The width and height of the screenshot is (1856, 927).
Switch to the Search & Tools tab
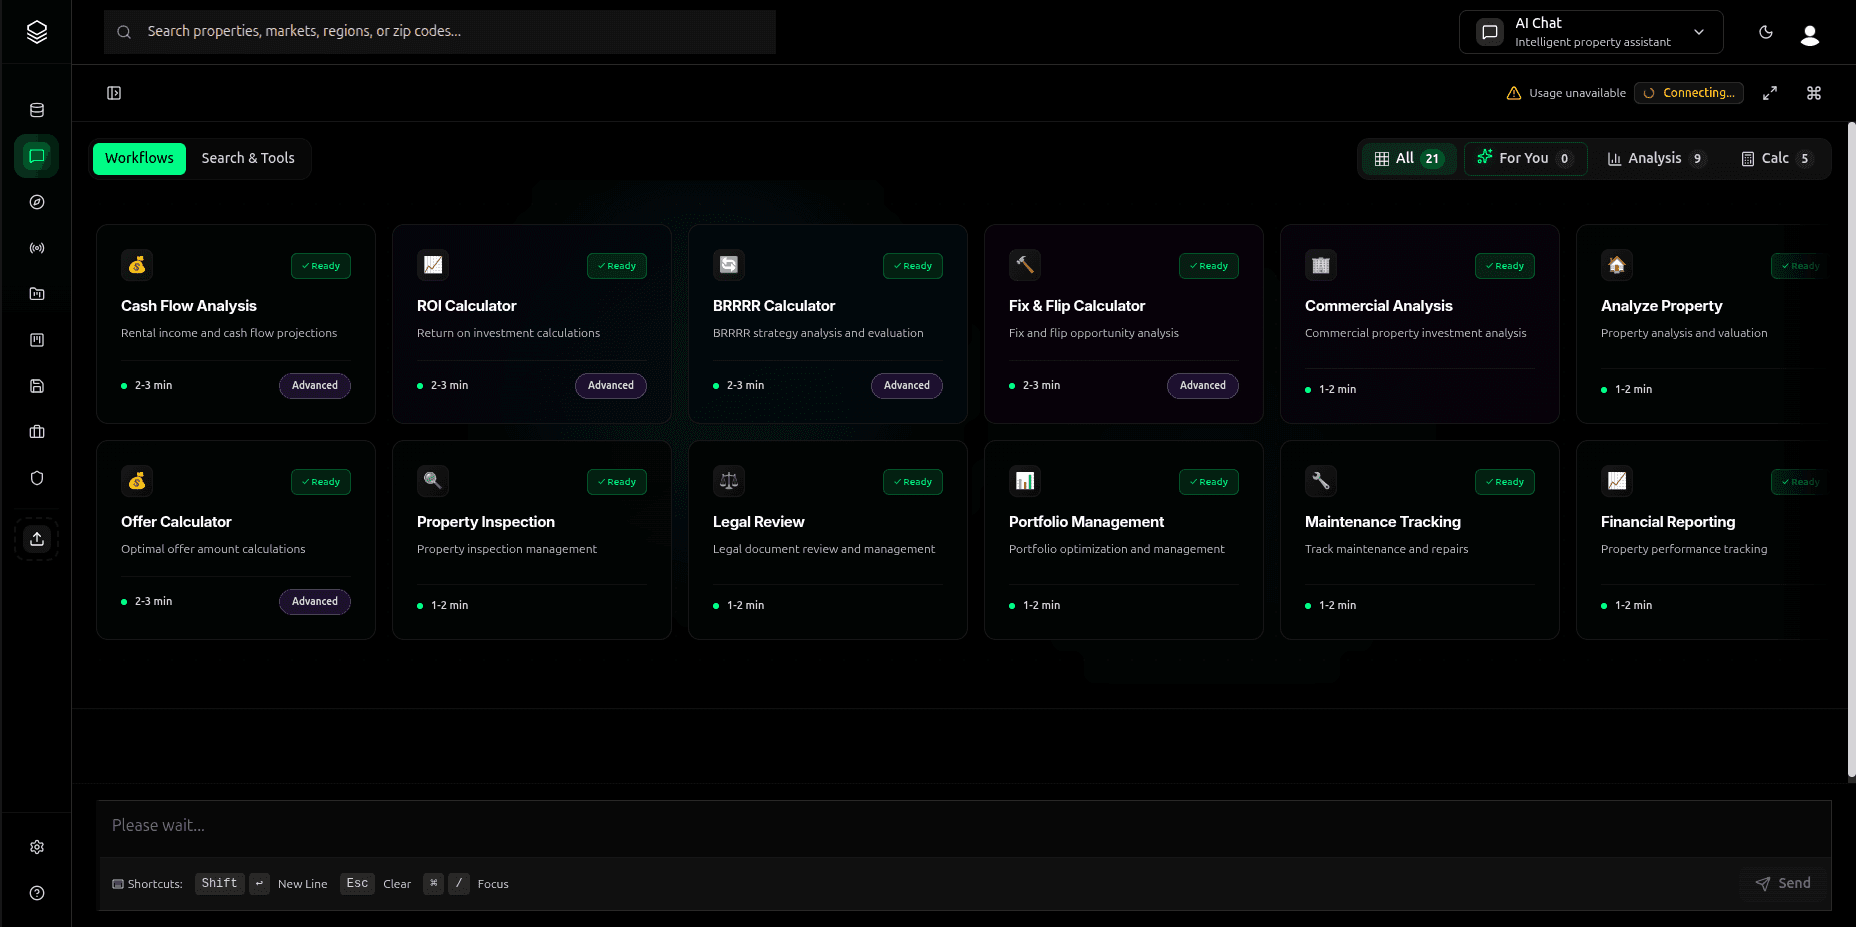pyautogui.click(x=248, y=158)
